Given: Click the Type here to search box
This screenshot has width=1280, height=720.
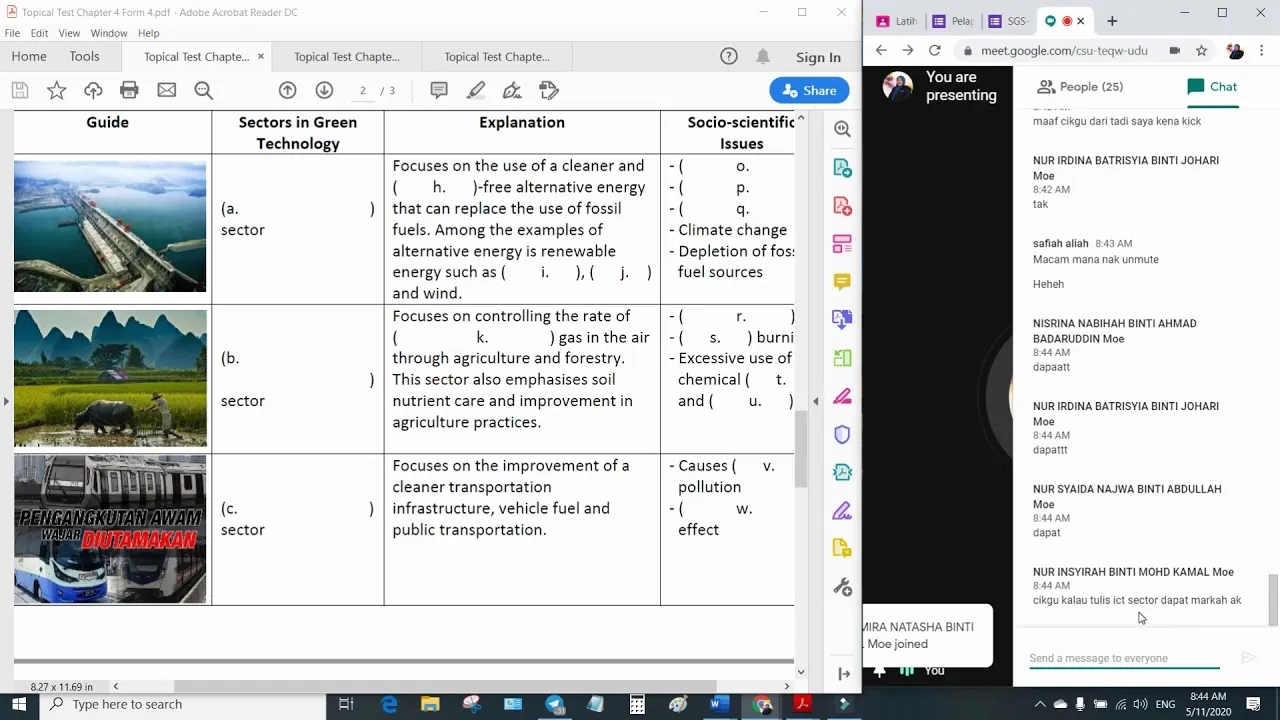Looking at the screenshot, I should [x=183, y=705].
